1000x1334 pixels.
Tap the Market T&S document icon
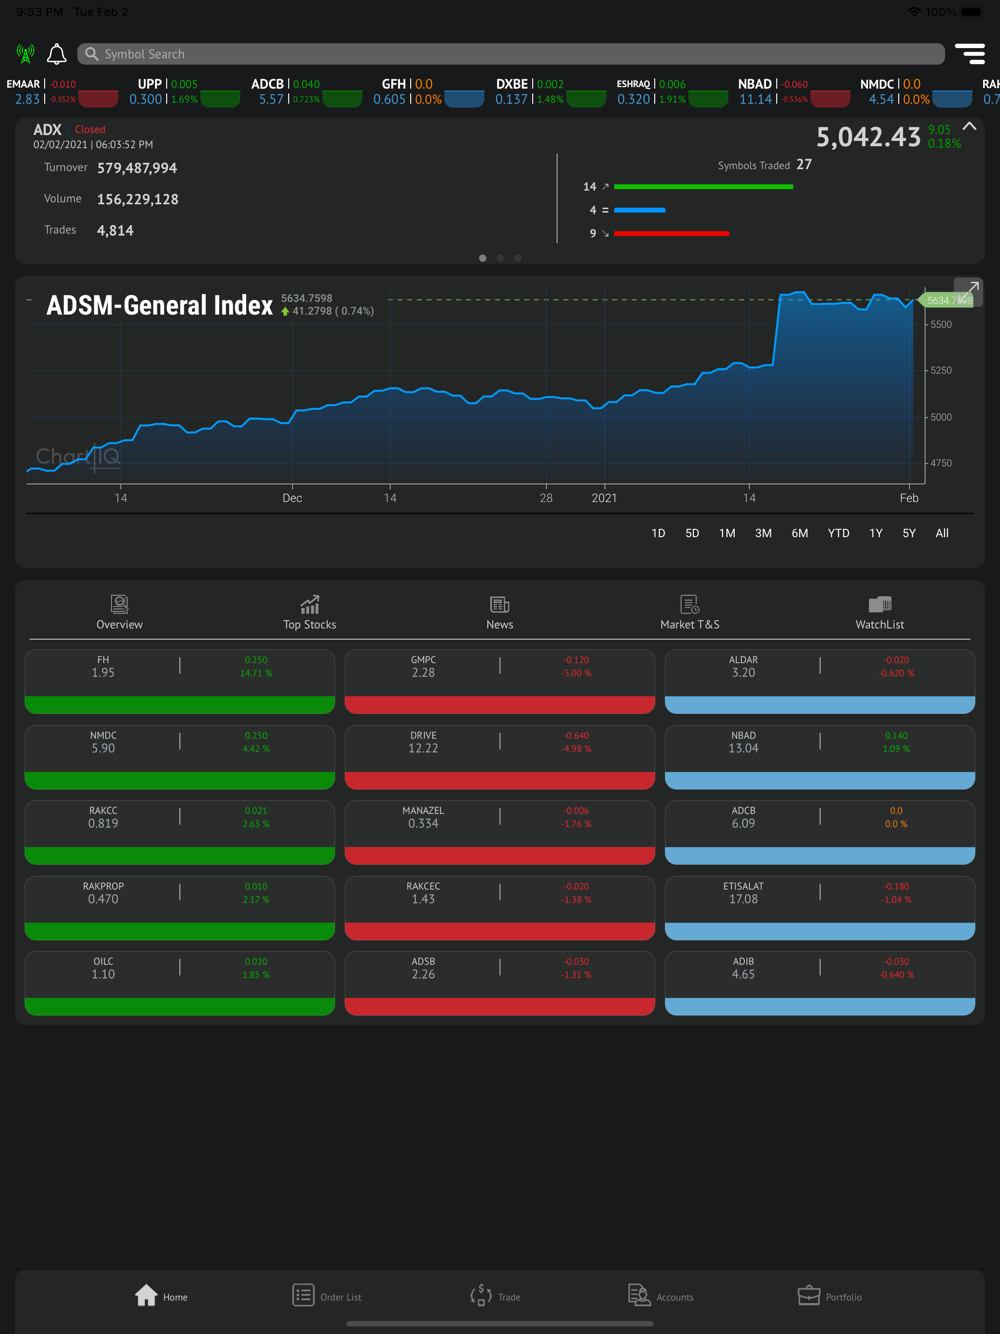[x=690, y=604]
